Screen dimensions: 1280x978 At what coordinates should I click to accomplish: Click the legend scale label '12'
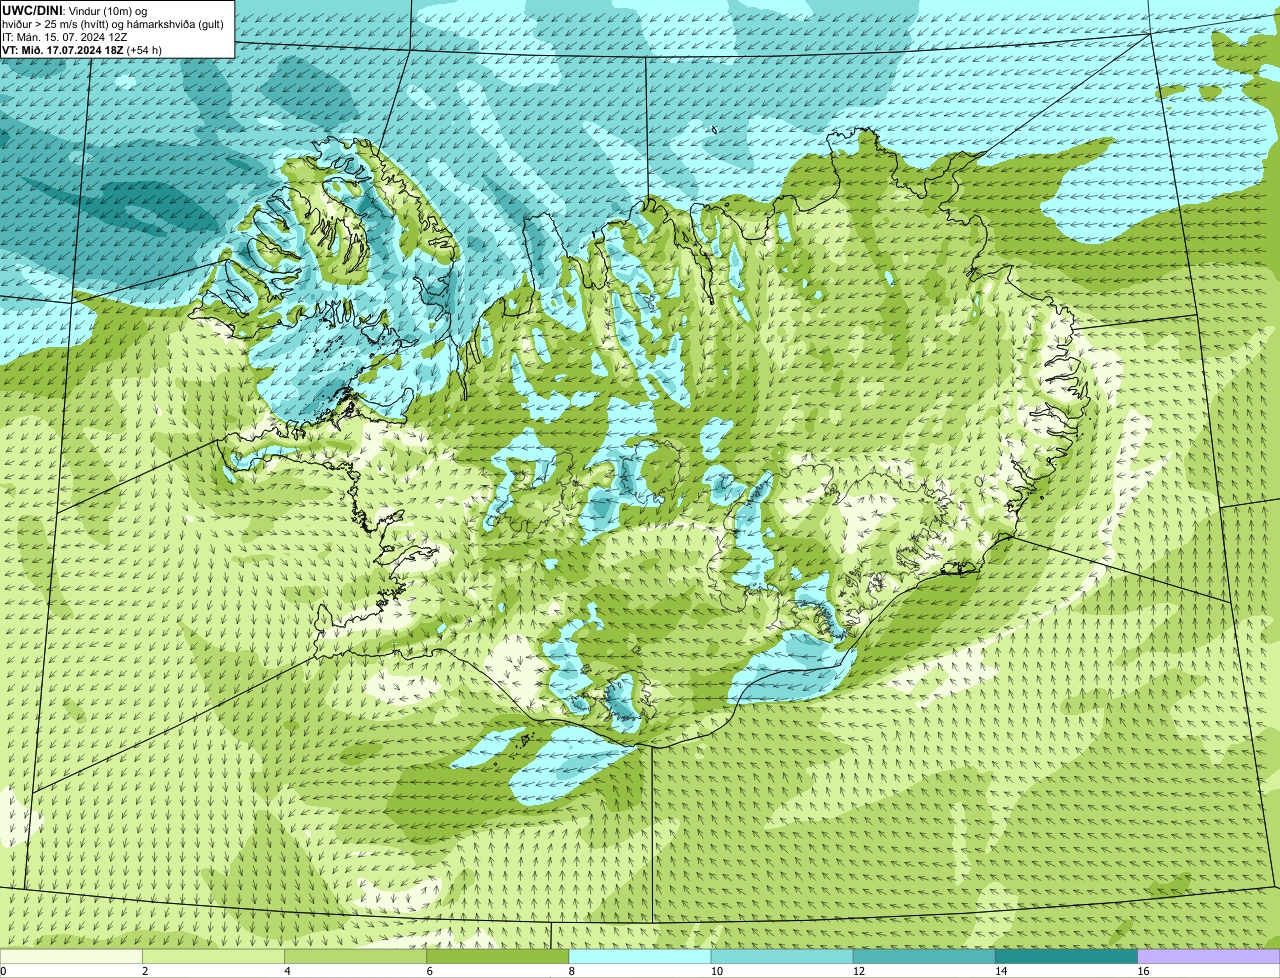tap(859, 971)
